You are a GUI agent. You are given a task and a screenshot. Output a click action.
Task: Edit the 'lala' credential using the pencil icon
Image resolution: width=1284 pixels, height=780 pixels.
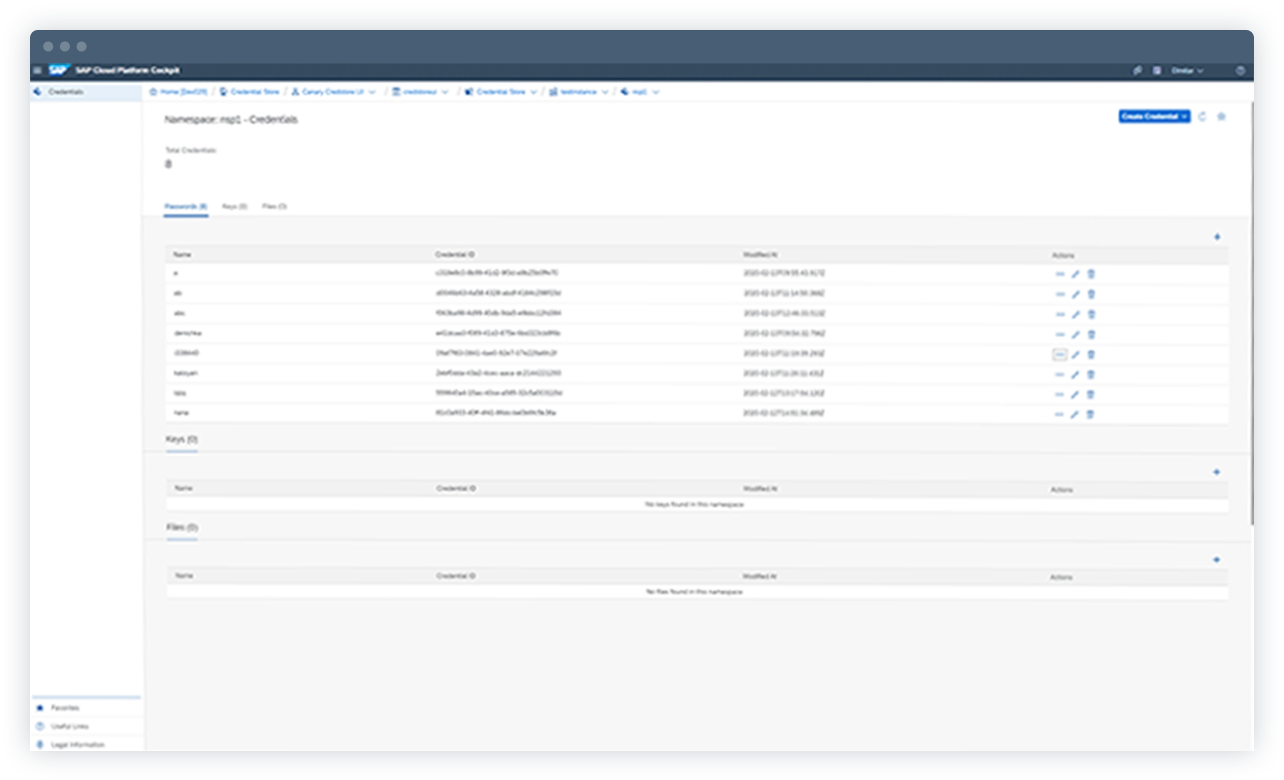click(x=1073, y=393)
